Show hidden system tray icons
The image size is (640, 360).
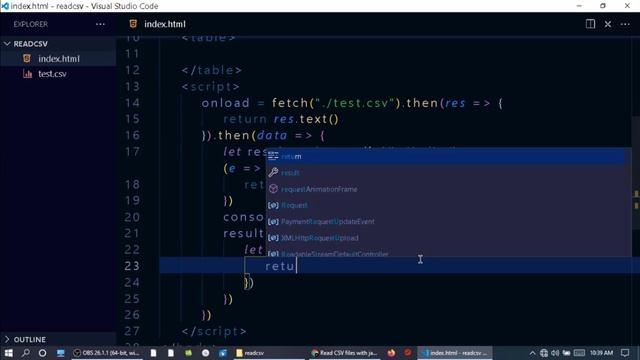coord(532,353)
